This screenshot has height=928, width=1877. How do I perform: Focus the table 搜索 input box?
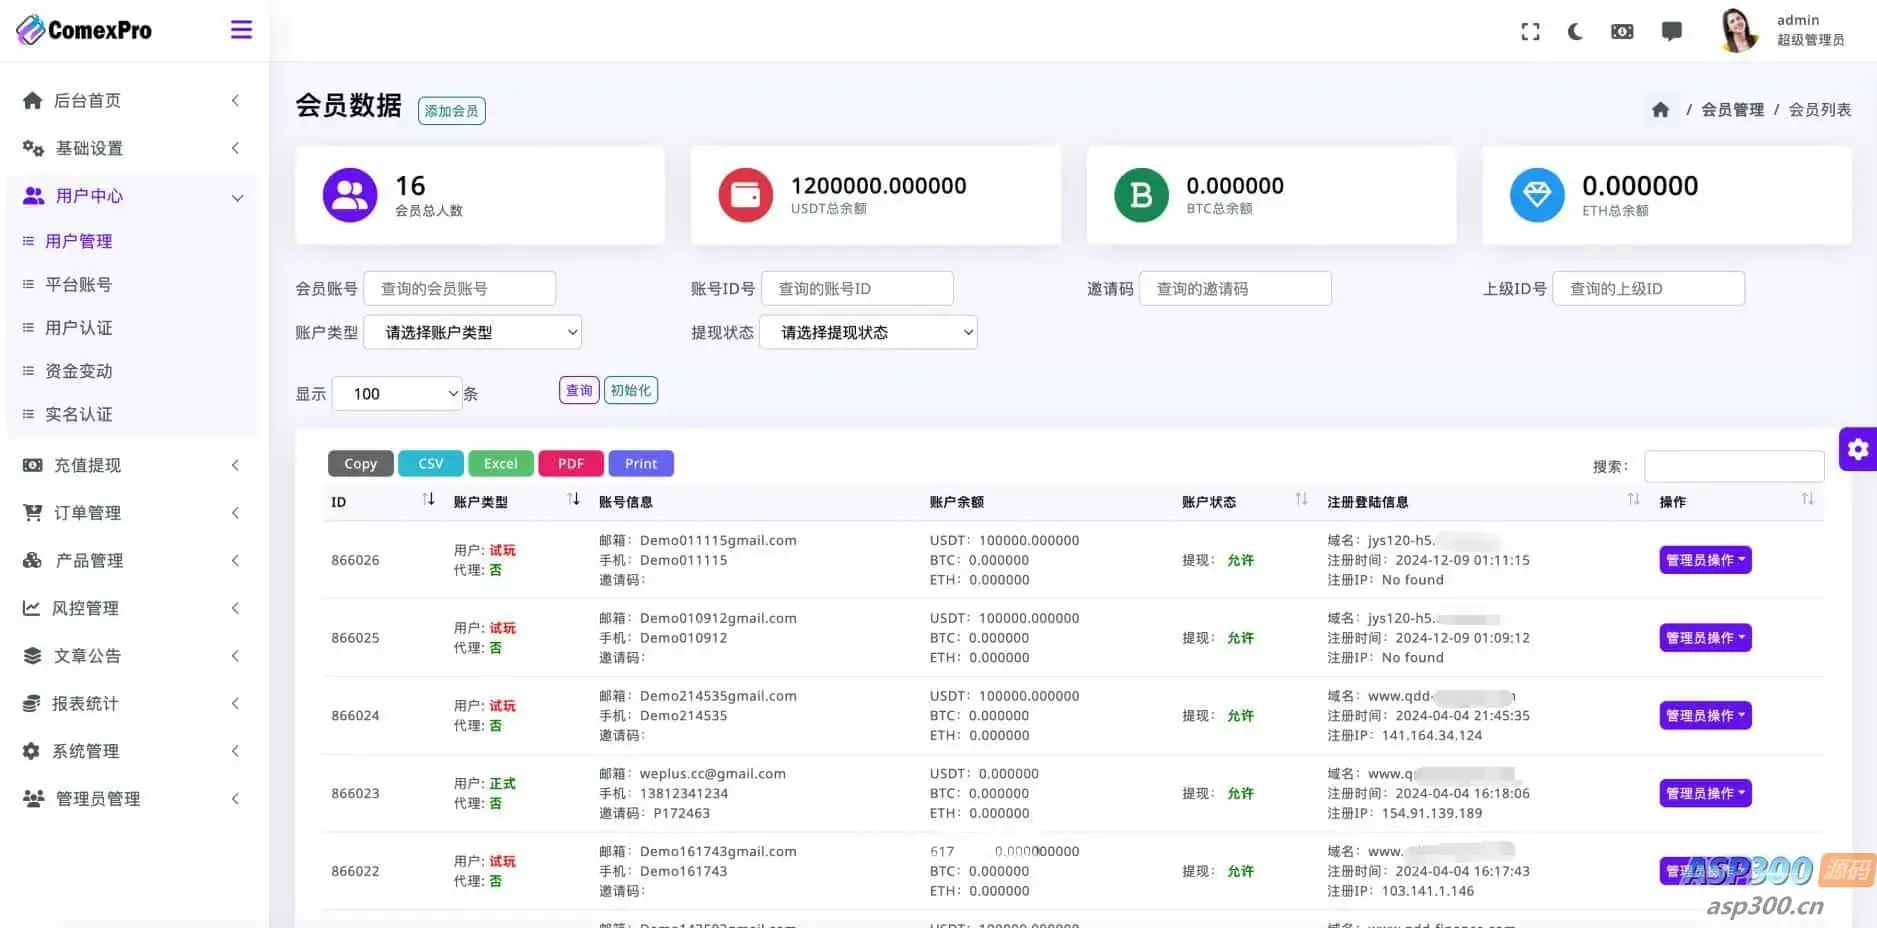pyautogui.click(x=1734, y=466)
